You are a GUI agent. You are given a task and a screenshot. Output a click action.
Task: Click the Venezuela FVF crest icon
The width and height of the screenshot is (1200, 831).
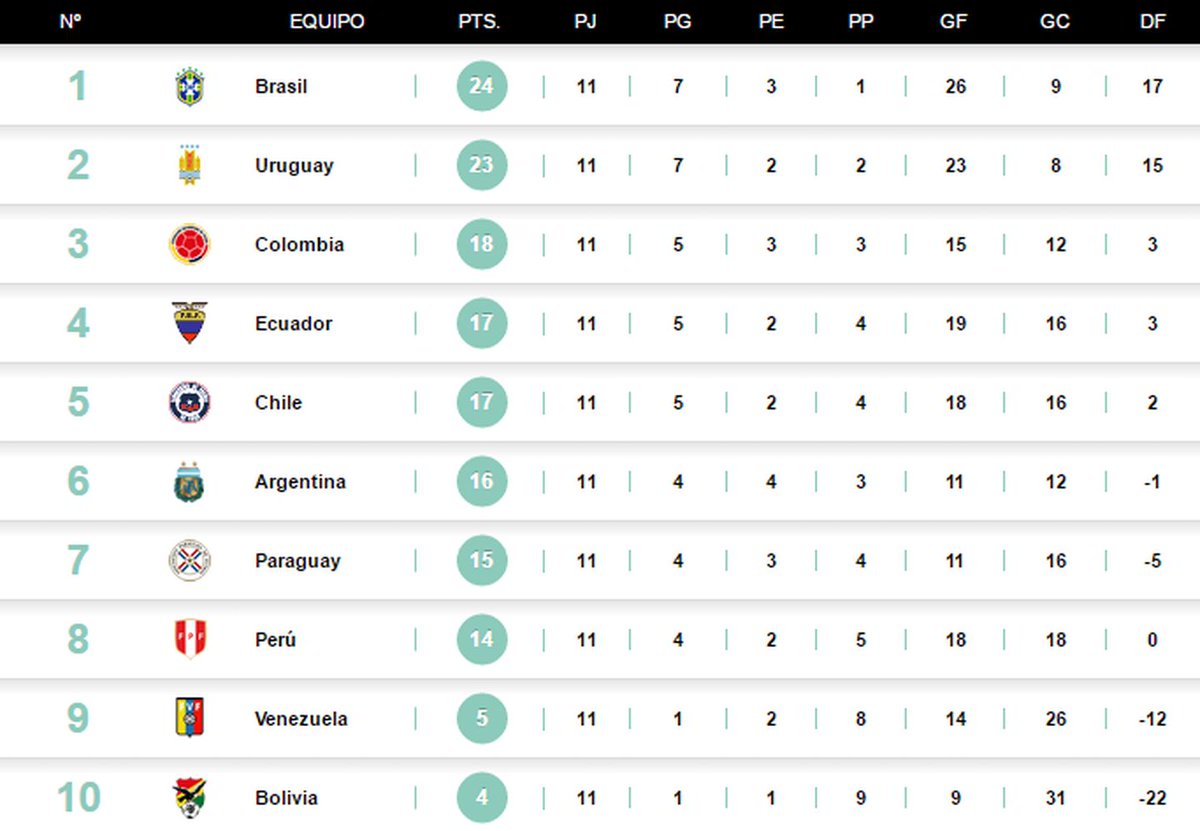189,718
